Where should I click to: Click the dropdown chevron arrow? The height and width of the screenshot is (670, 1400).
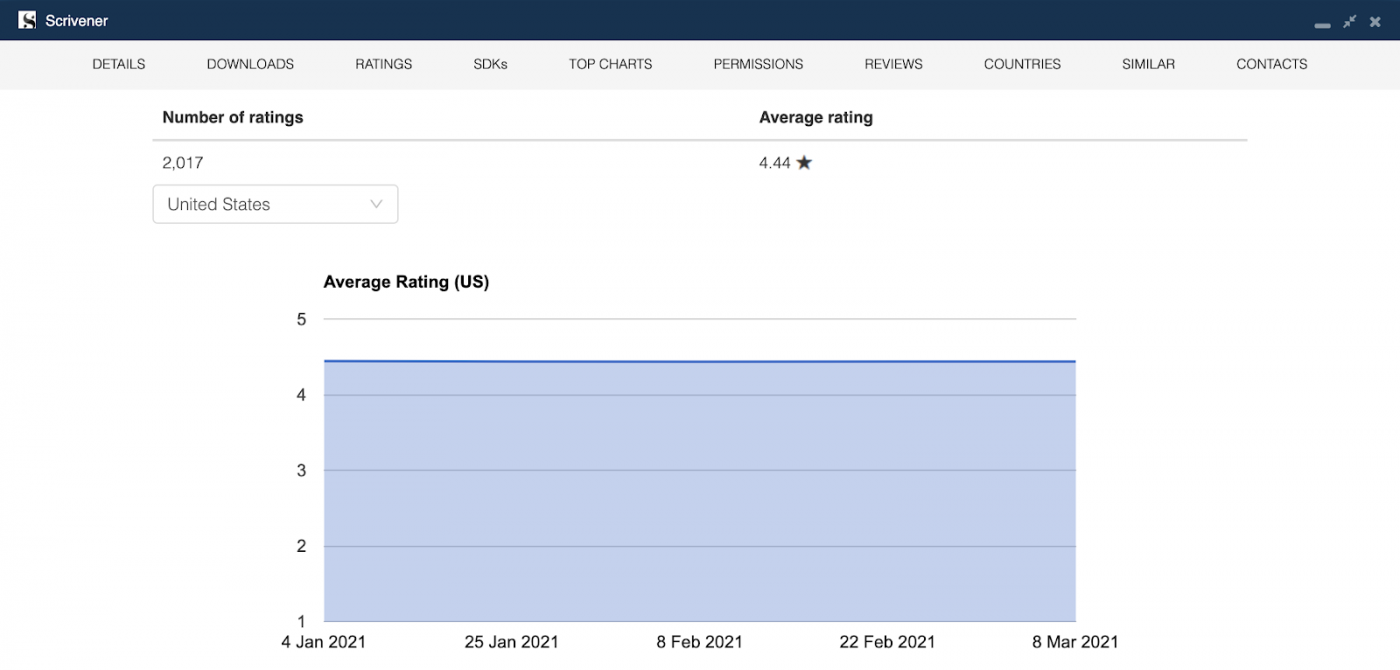pos(377,204)
